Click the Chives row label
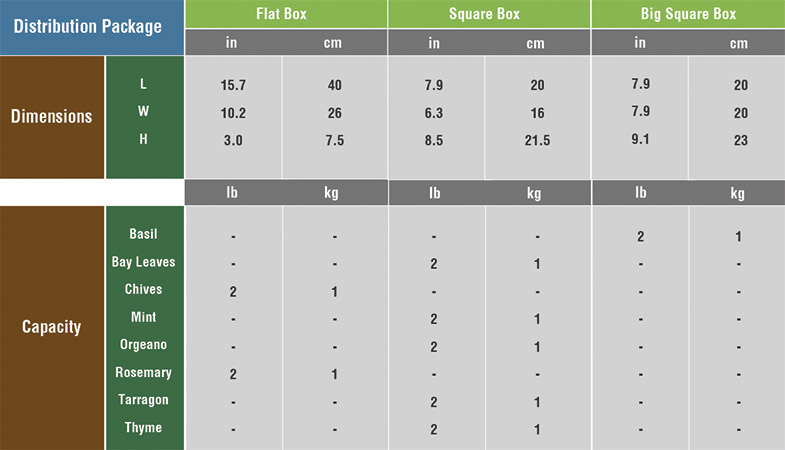Image resolution: width=785 pixels, height=450 pixels. tap(144, 290)
